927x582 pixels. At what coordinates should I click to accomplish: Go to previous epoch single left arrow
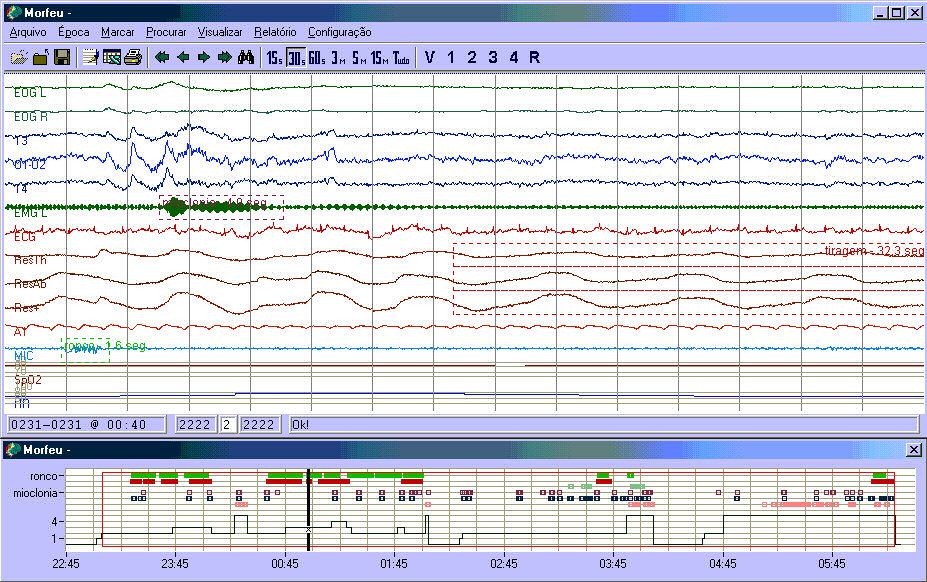tap(183, 57)
